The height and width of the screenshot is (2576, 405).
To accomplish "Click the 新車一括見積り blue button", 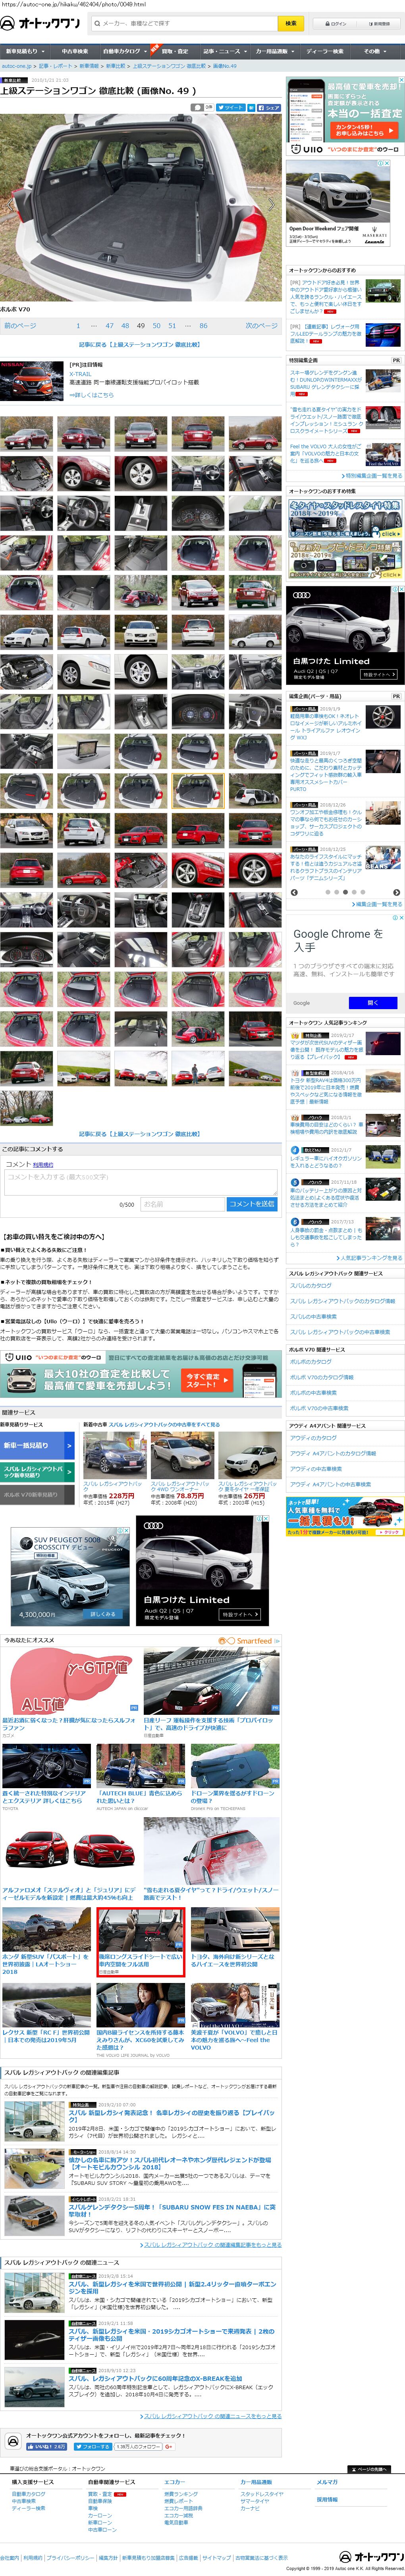I will pyautogui.click(x=36, y=1445).
